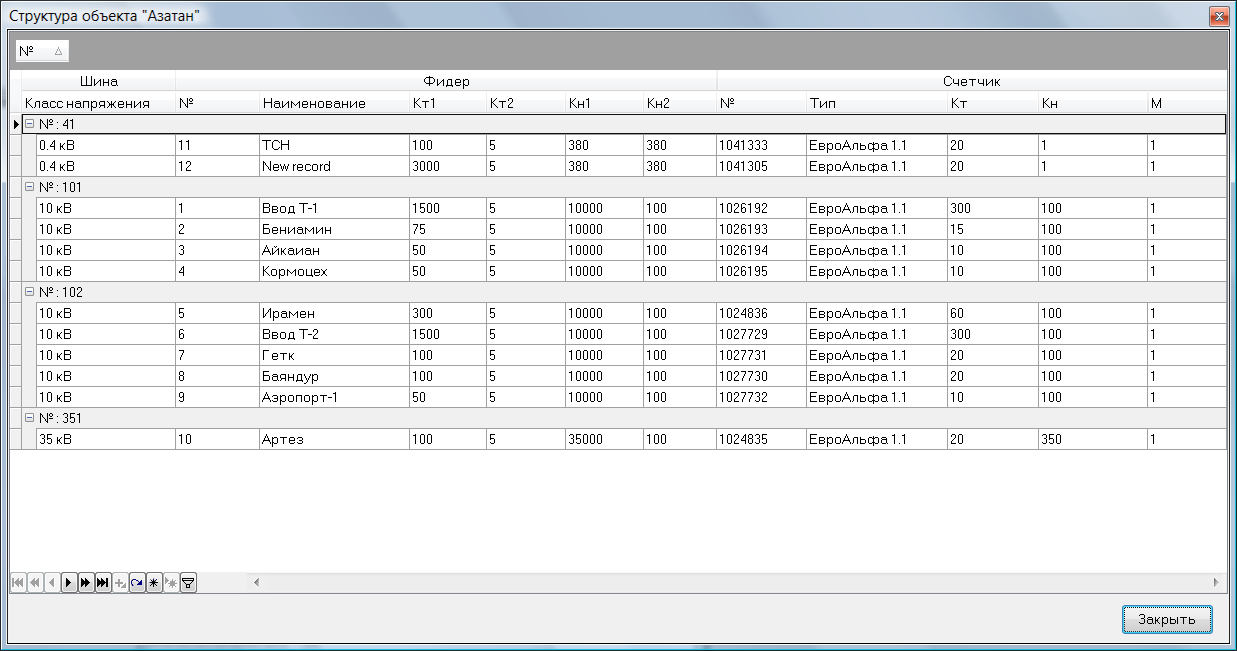Collapse the № : 41 group
The width and height of the screenshot is (1237, 651).
(29, 124)
